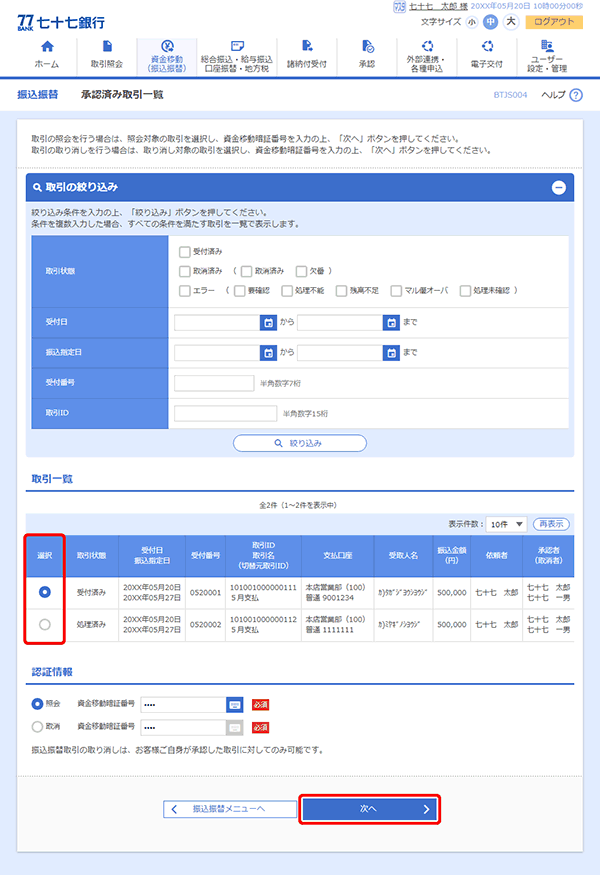The width and height of the screenshot is (600, 875).
Task: Click the 絞り込み search button
Action: point(300,443)
